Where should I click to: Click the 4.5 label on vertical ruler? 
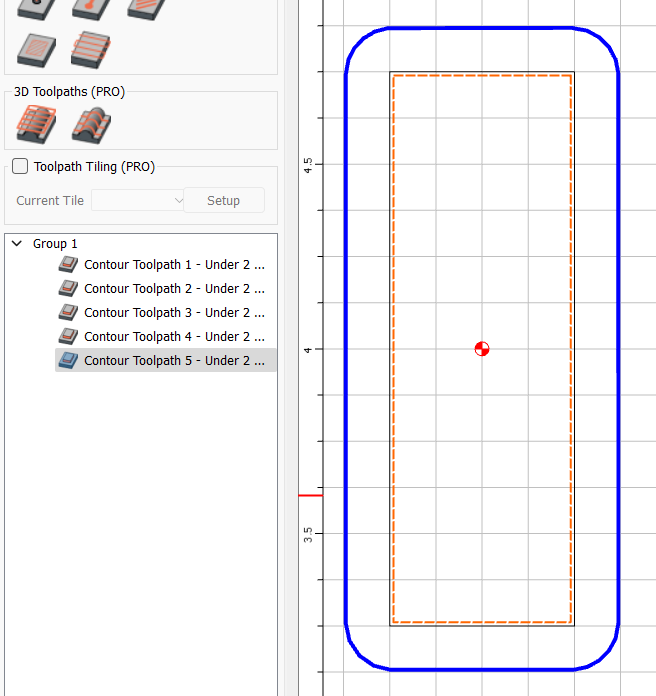(x=308, y=166)
